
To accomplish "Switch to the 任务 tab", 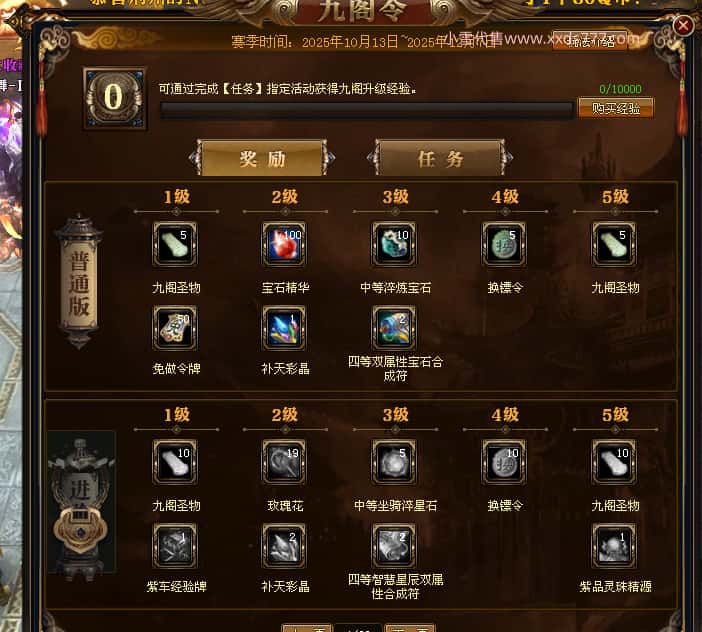I will (x=440, y=158).
